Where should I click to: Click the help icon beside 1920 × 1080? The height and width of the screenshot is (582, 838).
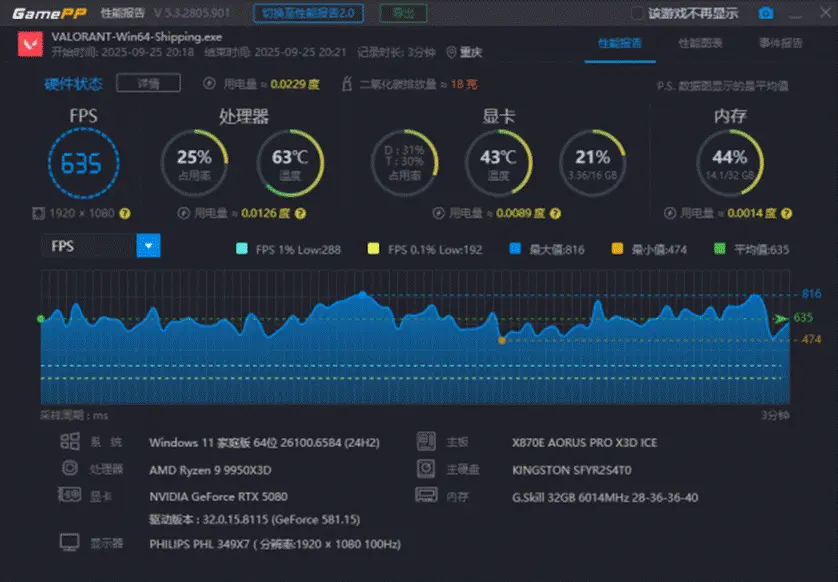coord(125,213)
